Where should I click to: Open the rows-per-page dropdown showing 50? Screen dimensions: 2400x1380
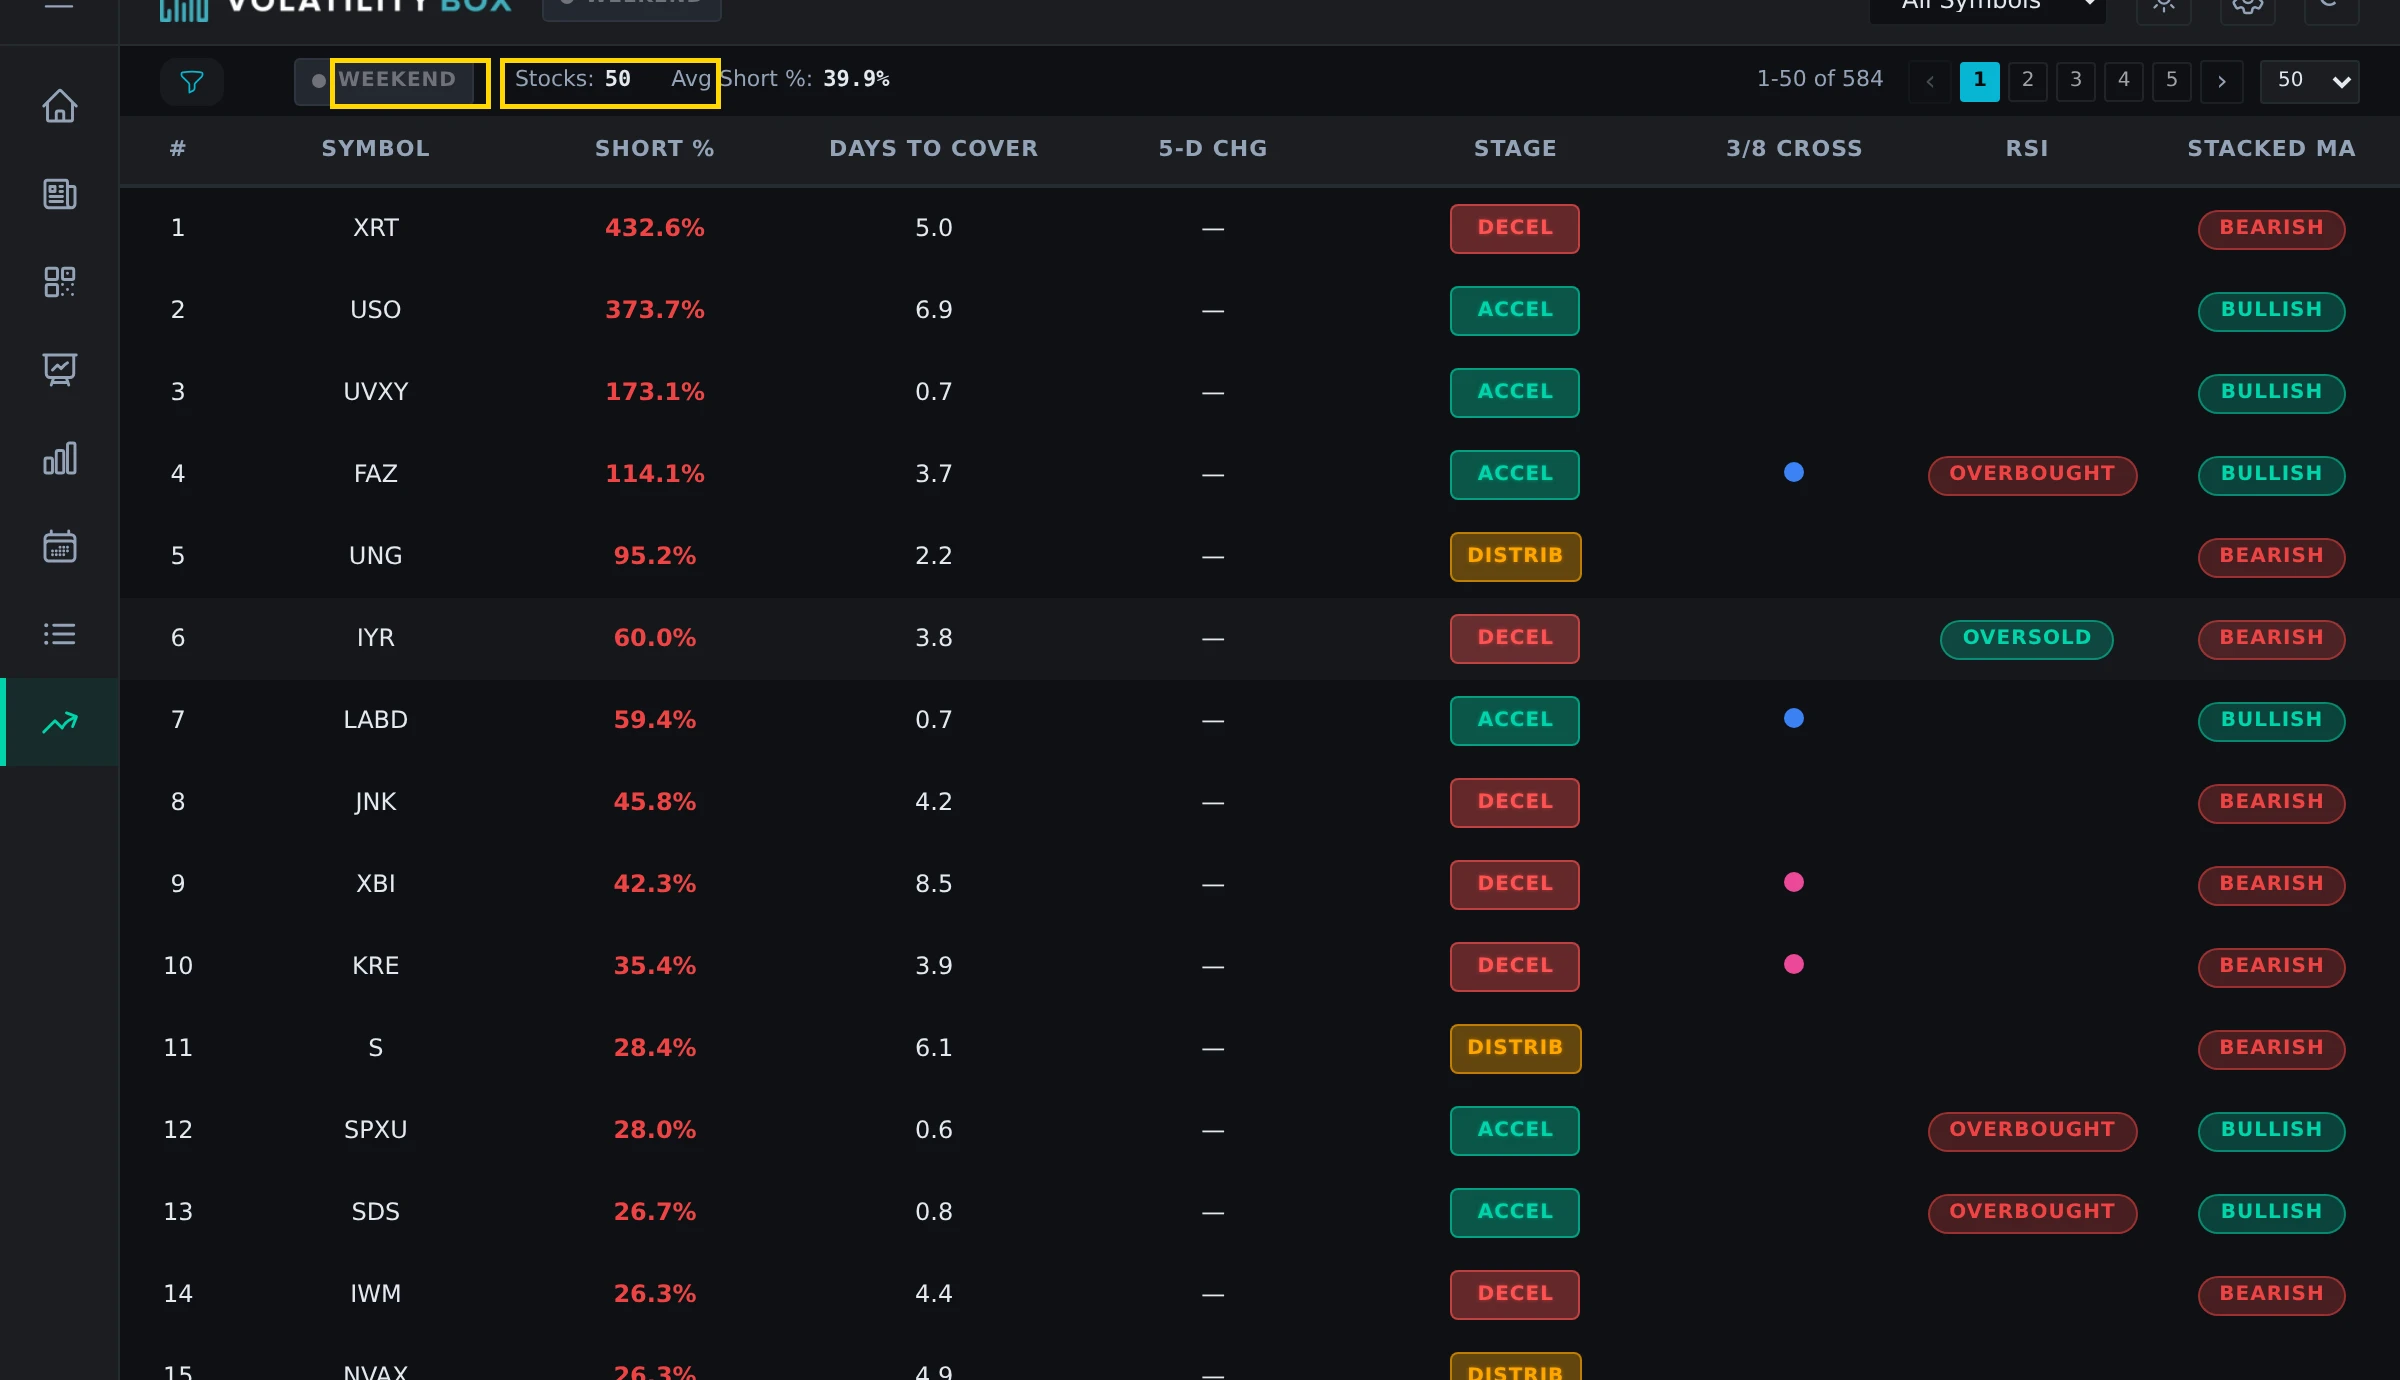(x=2310, y=81)
